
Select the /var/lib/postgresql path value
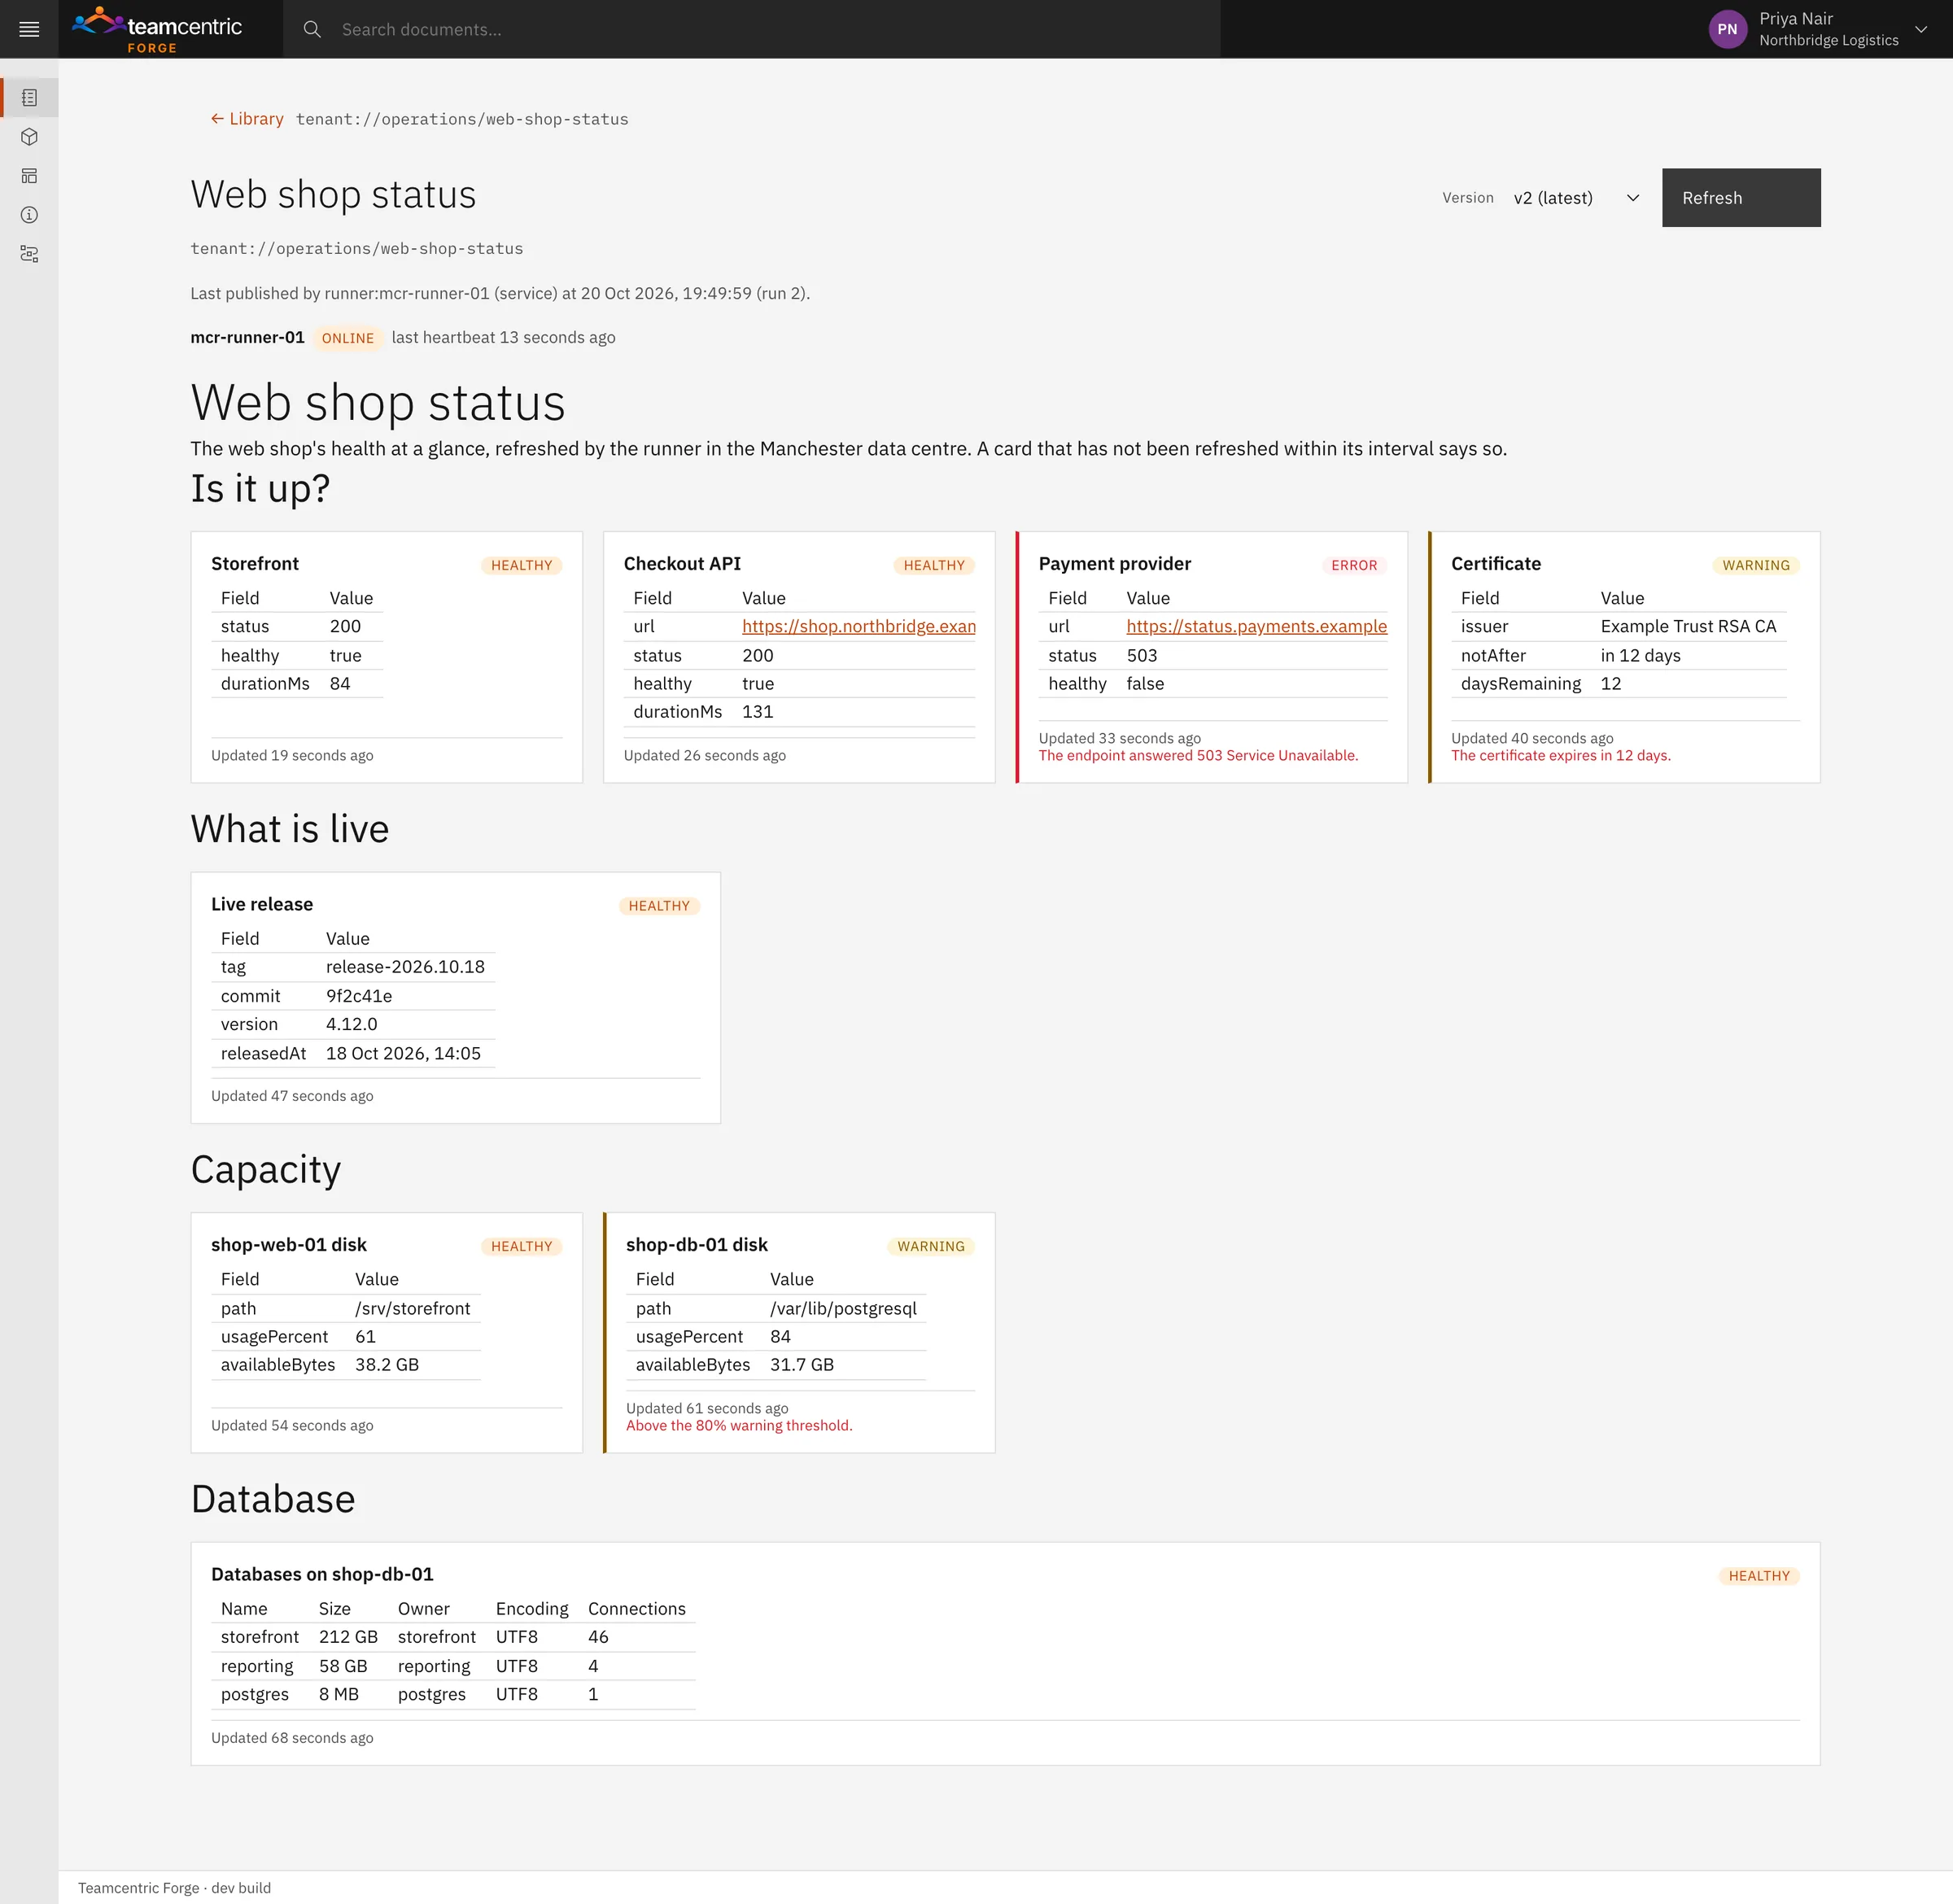point(843,1308)
